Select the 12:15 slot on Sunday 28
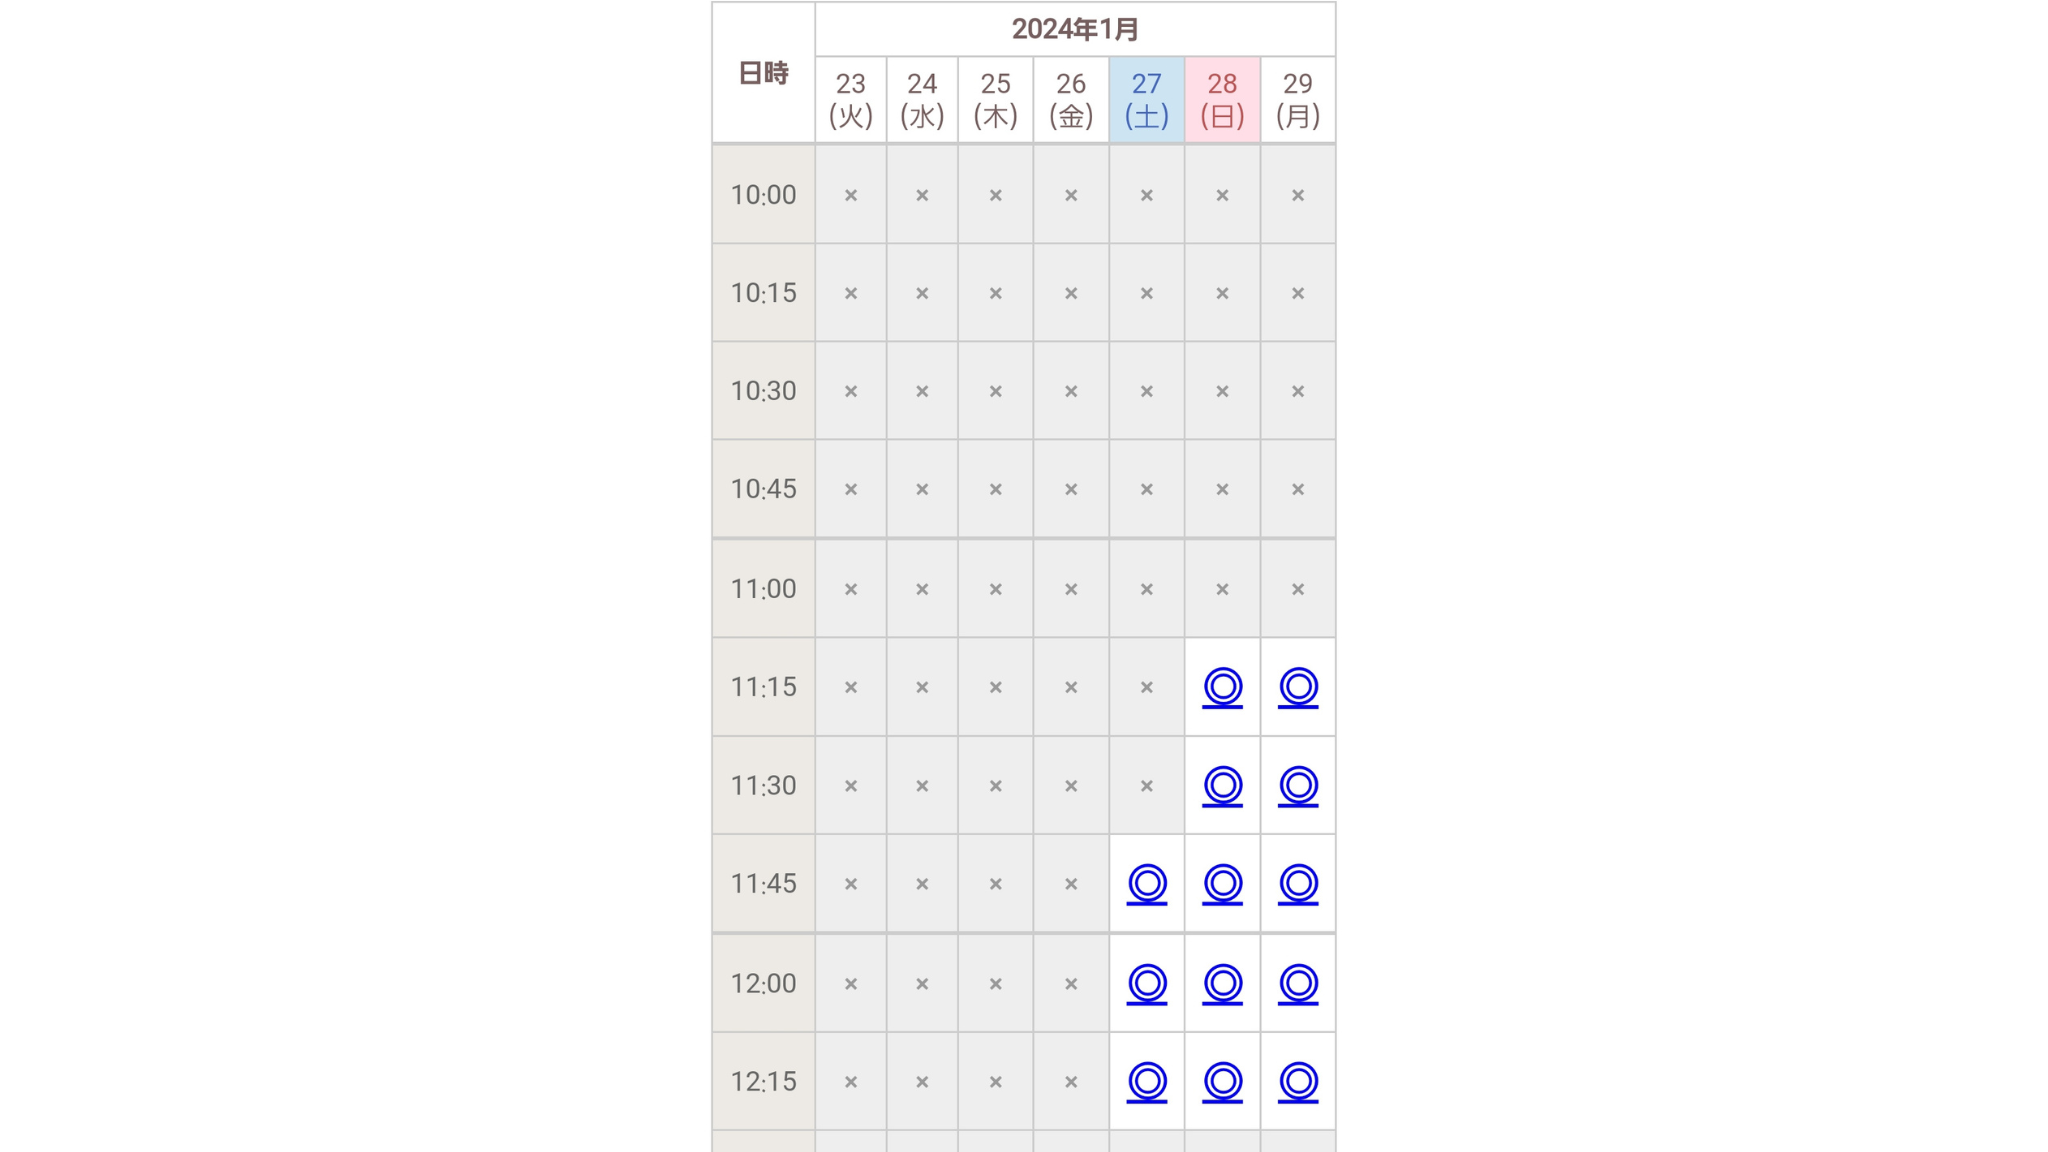The height and width of the screenshot is (1152, 2048). [x=1222, y=1081]
